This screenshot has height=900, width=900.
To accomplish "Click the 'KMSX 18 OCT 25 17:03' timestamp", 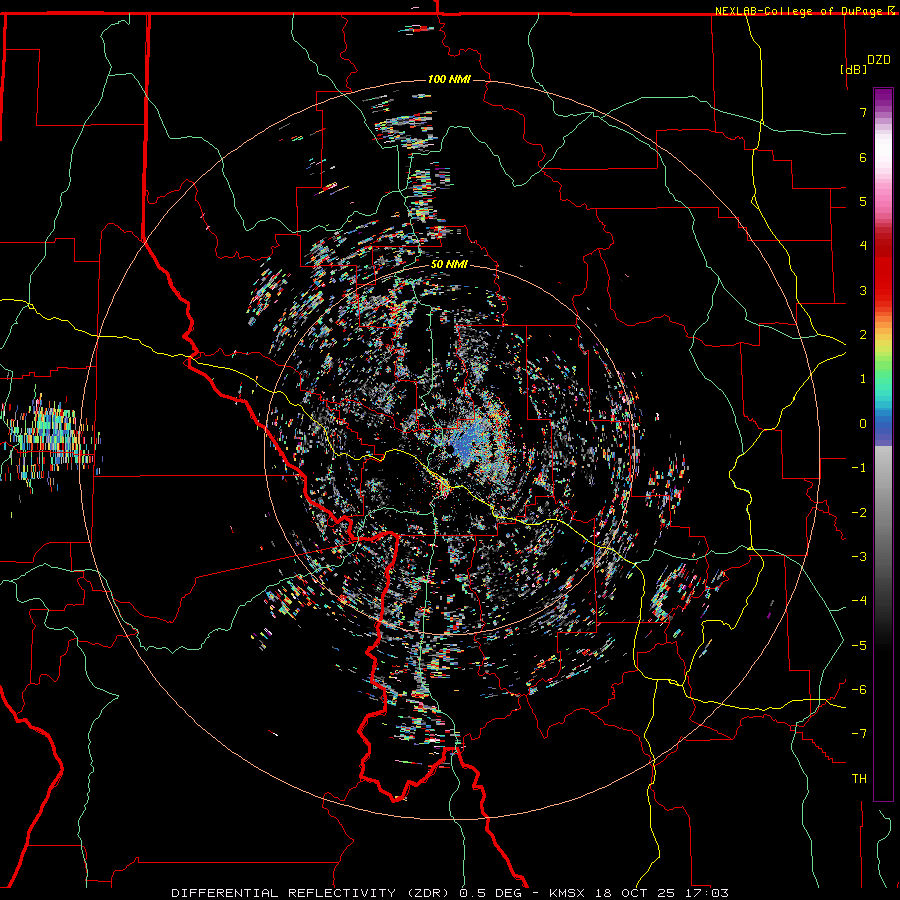I will pyautogui.click(x=639, y=893).
